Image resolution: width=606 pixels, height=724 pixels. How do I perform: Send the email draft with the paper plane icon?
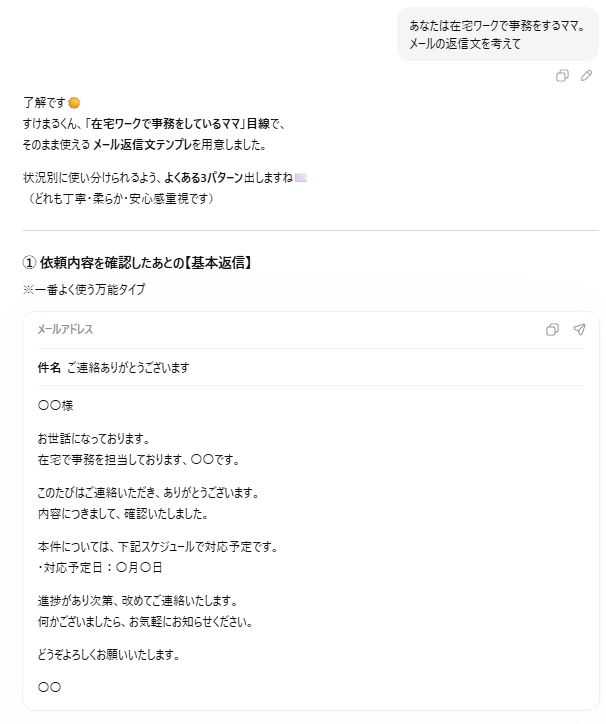[579, 330]
